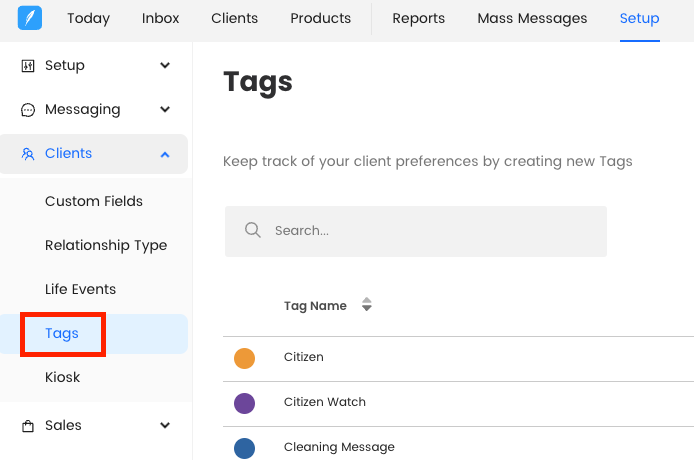Focus the tag Search input field
694x460 pixels.
pyautogui.click(x=430, y=231)
